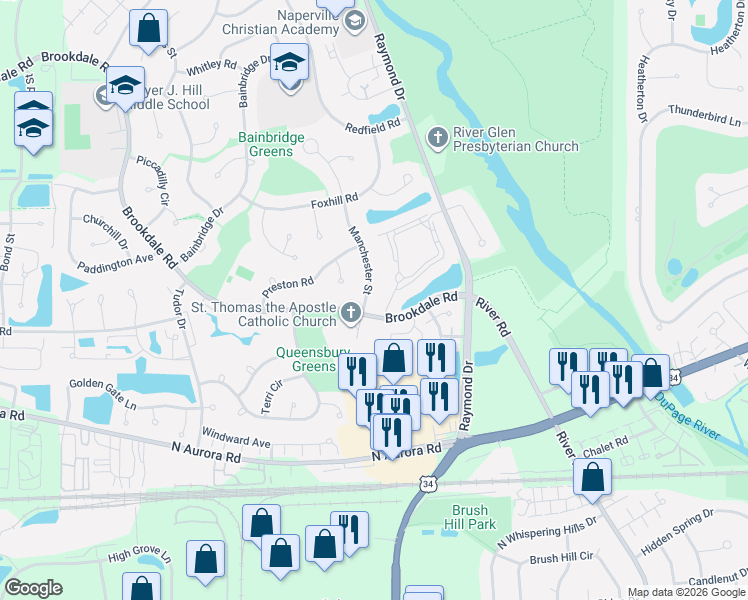This screenshot has width=748, height=600.
Task: Click the Chalet Rd street label
Action: [x=605, y=447]
